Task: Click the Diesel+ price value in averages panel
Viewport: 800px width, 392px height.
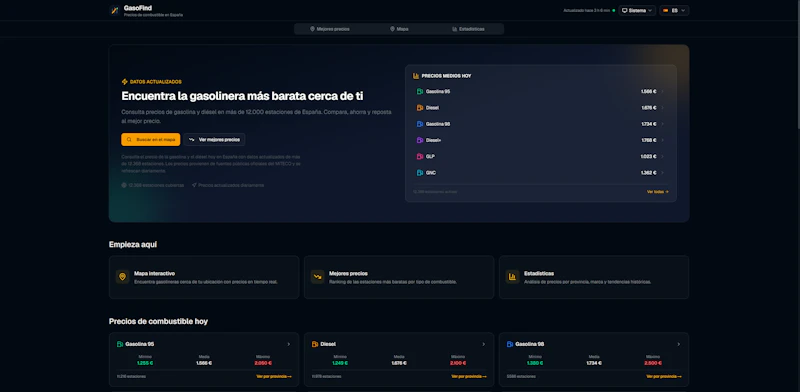Action: (648, 140)
